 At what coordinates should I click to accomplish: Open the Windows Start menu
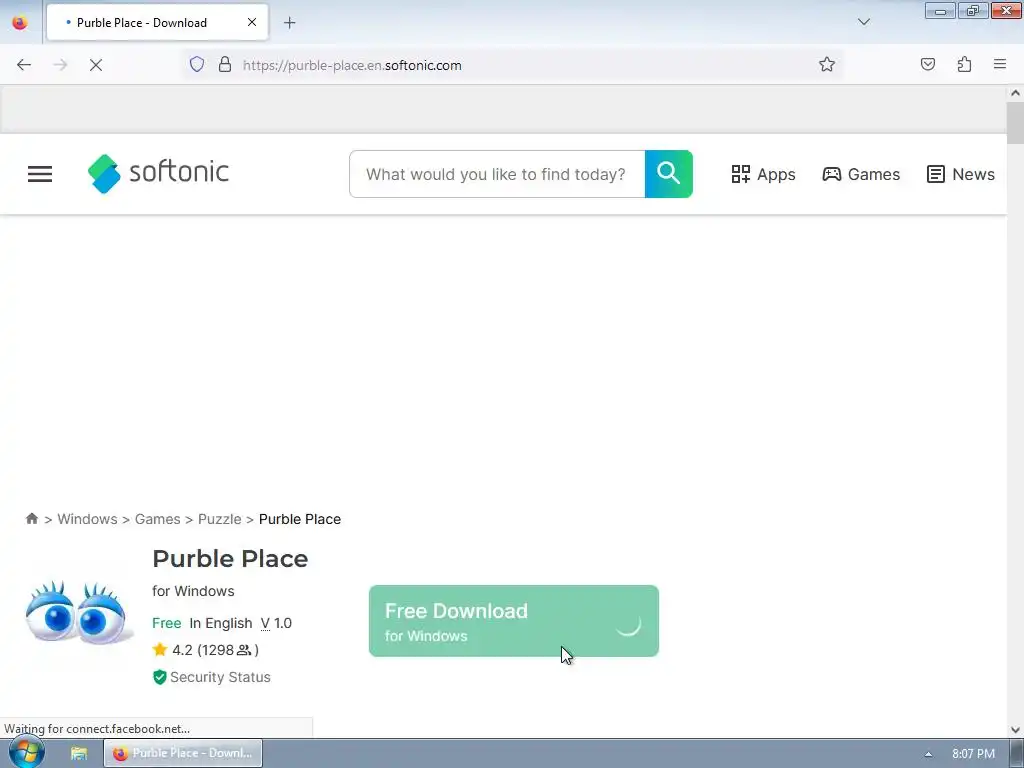point(27,752)
